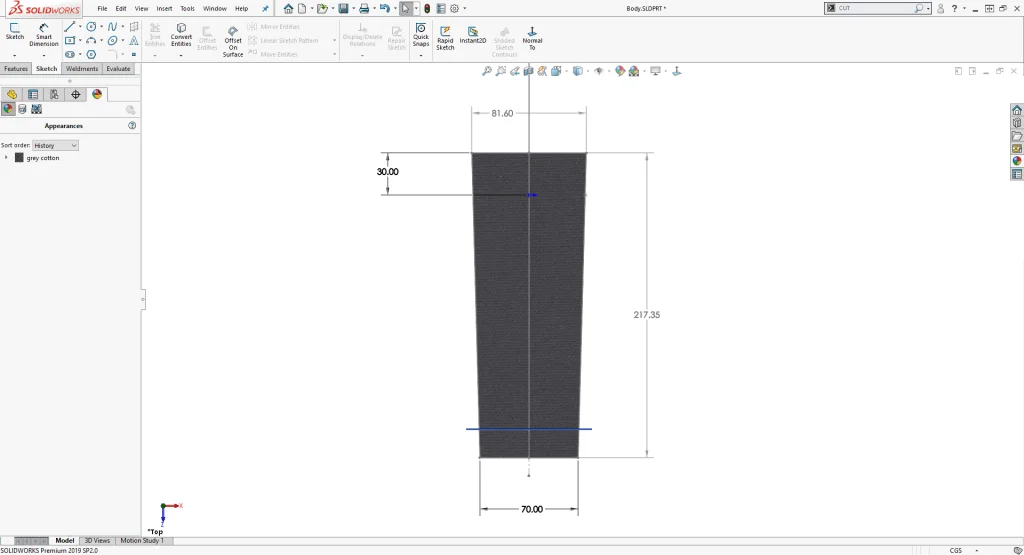Toggle the pin for the menu bar
Viewport: 1024px width, 555px height.
click(266, 9)
